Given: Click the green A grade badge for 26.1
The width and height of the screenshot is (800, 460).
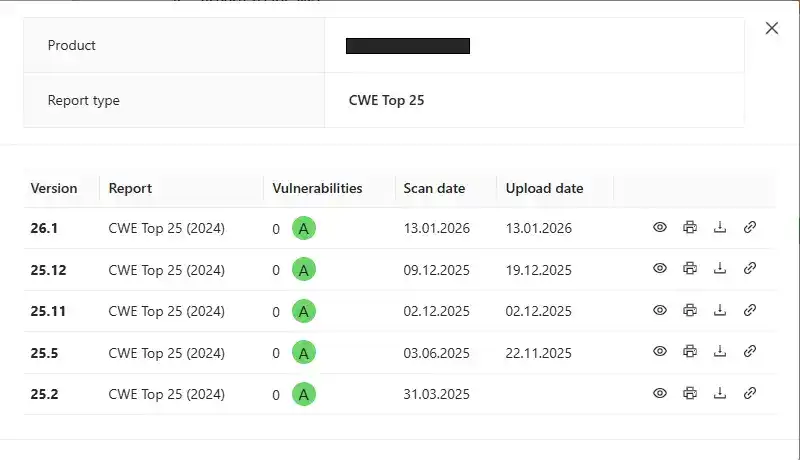Looking at the screenshot, I should [x=304, y=228].
